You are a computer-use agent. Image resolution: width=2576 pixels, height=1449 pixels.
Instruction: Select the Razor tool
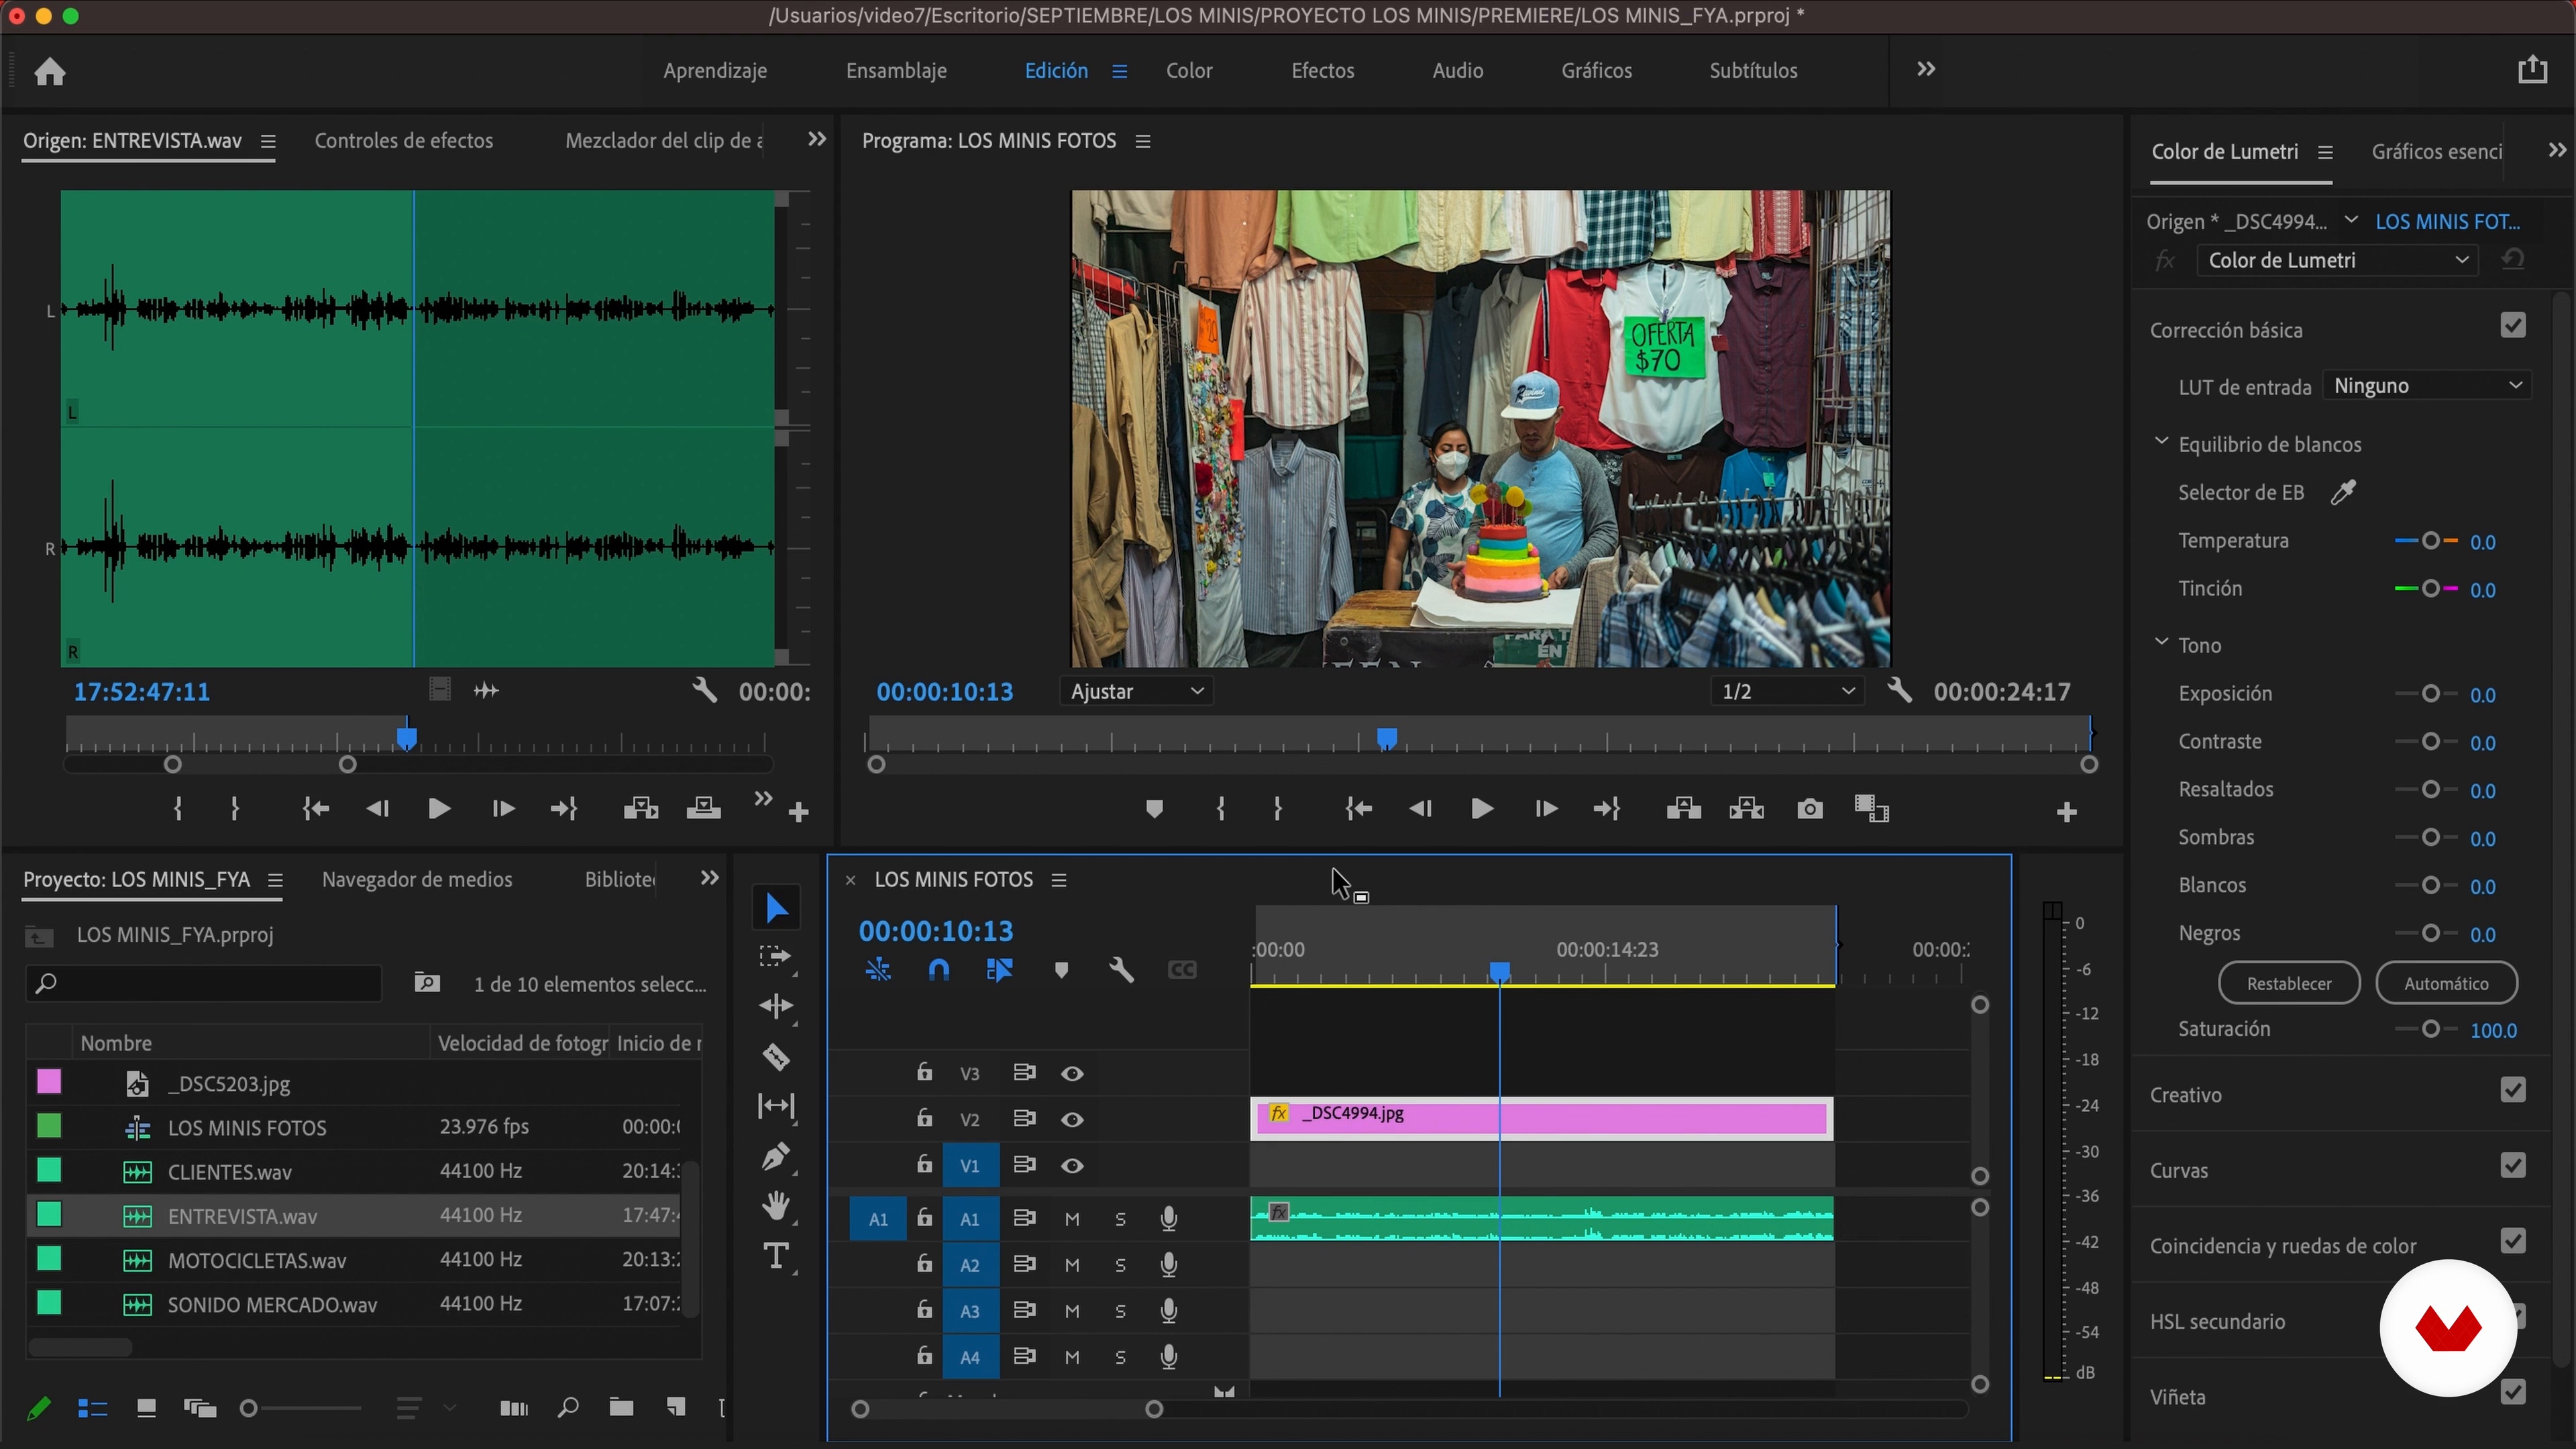click(x=776, y=1057)
